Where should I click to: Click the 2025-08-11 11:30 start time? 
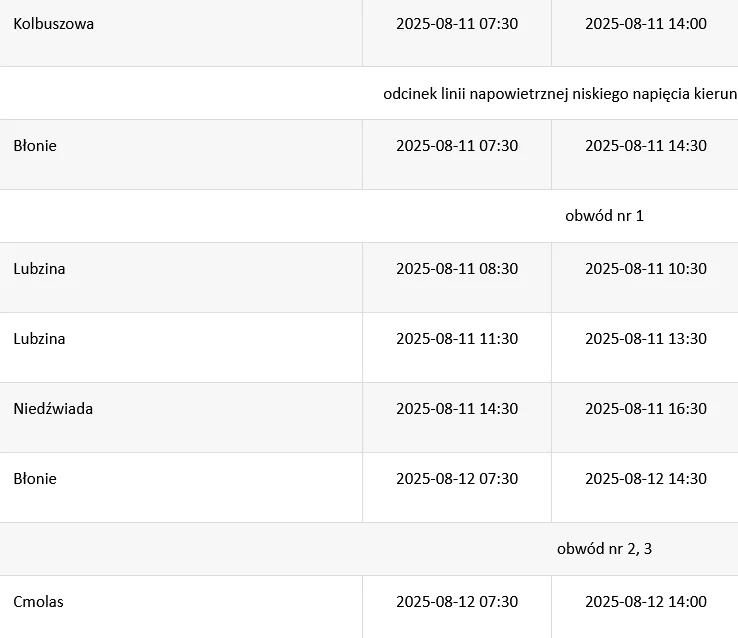[x=457, y=339]
